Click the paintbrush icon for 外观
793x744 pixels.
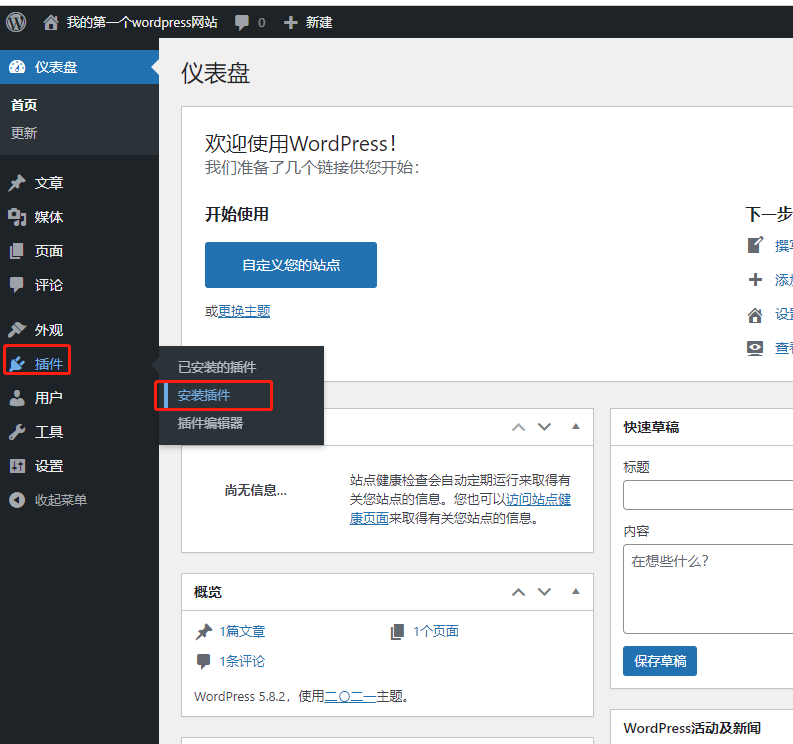click(17, 330)
